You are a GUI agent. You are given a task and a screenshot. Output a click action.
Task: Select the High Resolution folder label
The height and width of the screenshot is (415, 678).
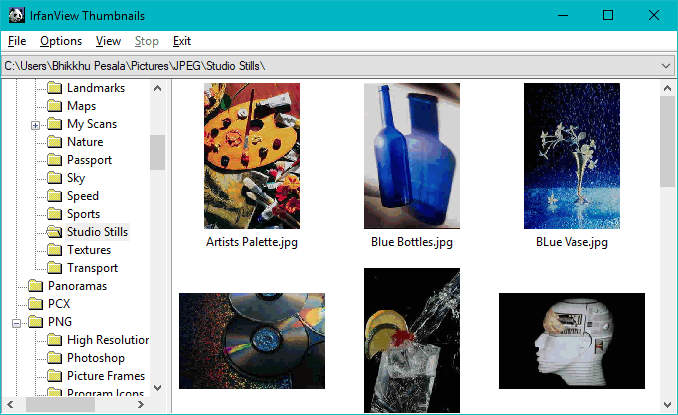(108, 340)
